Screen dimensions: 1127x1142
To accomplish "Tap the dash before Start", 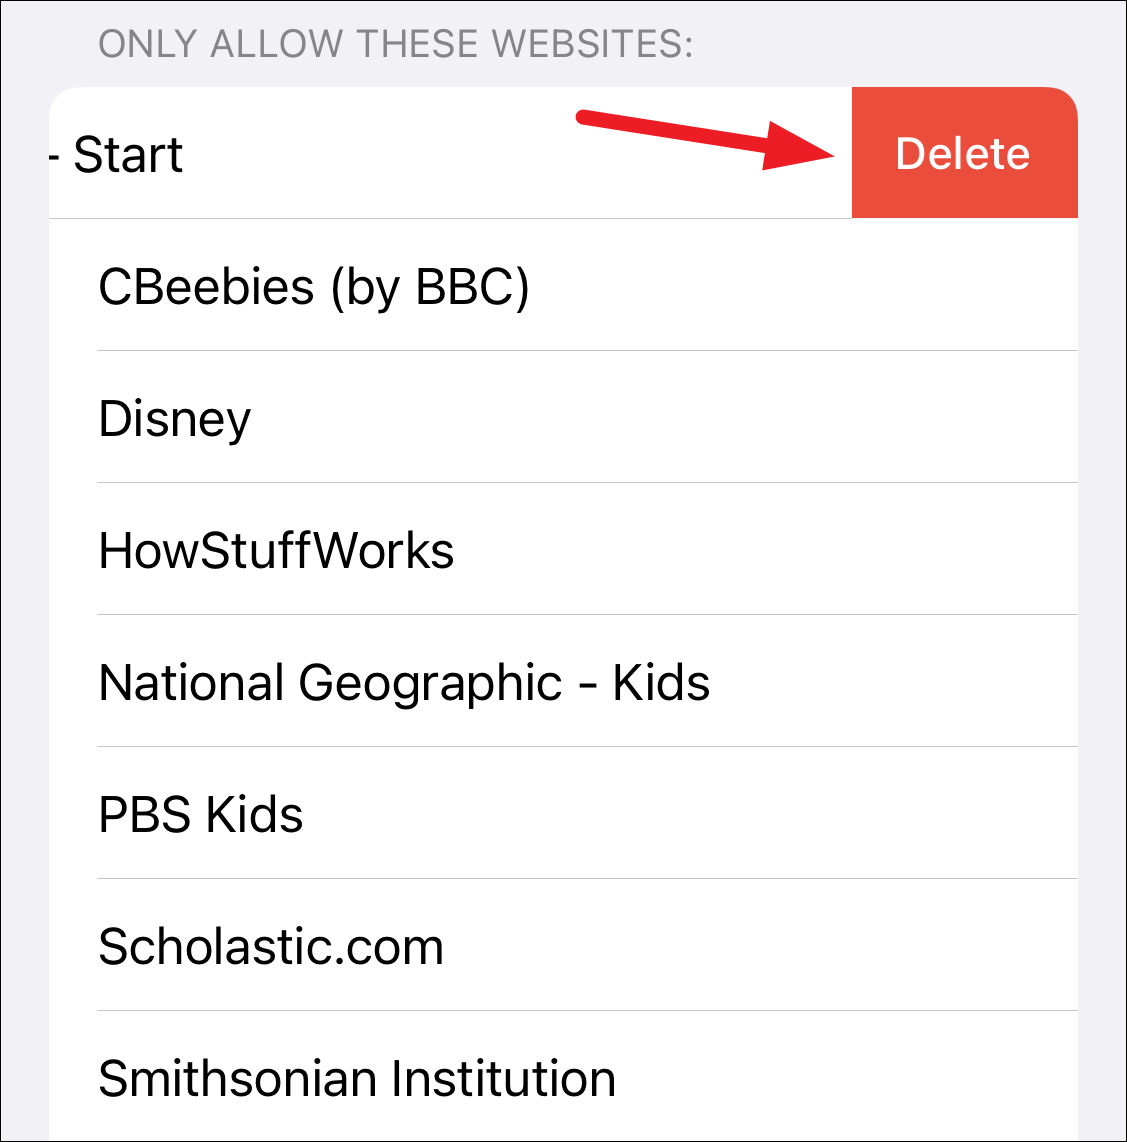I will coord(55,157).
